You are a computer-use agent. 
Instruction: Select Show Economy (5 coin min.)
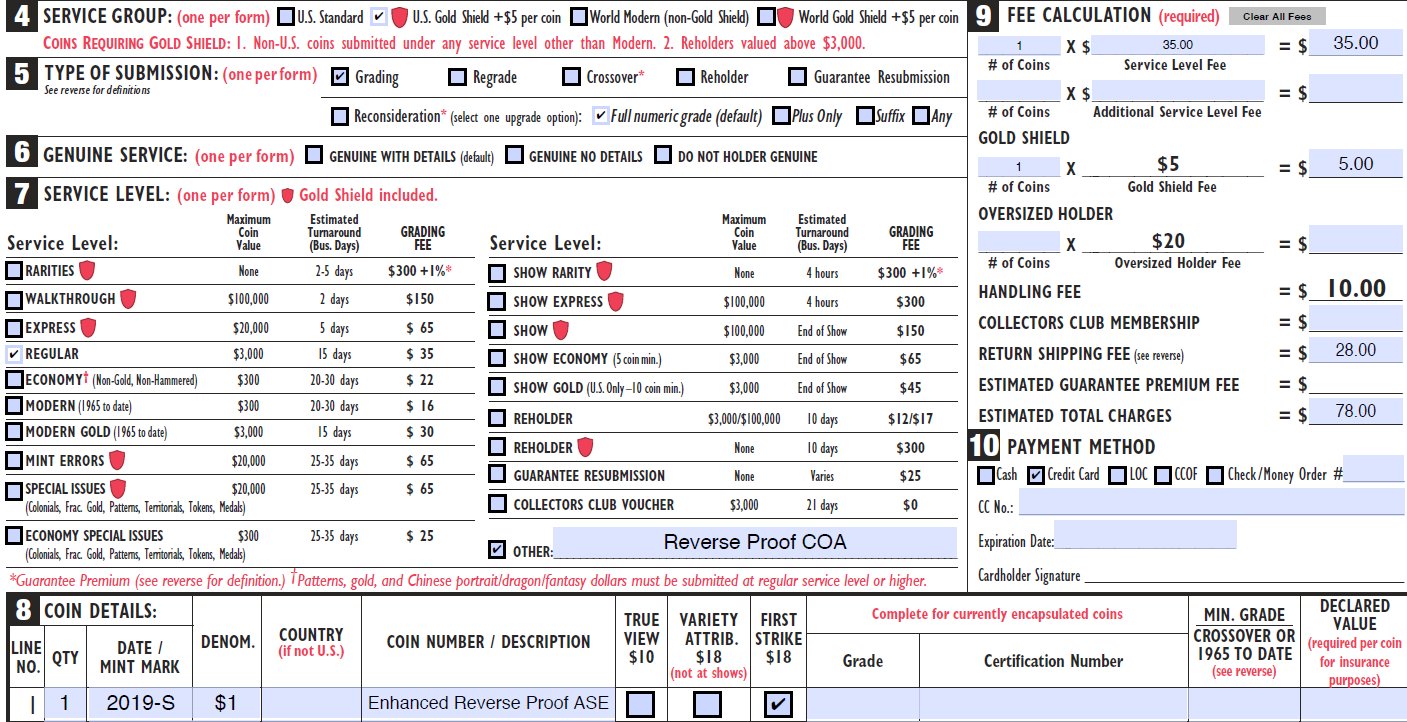point(497,359)
